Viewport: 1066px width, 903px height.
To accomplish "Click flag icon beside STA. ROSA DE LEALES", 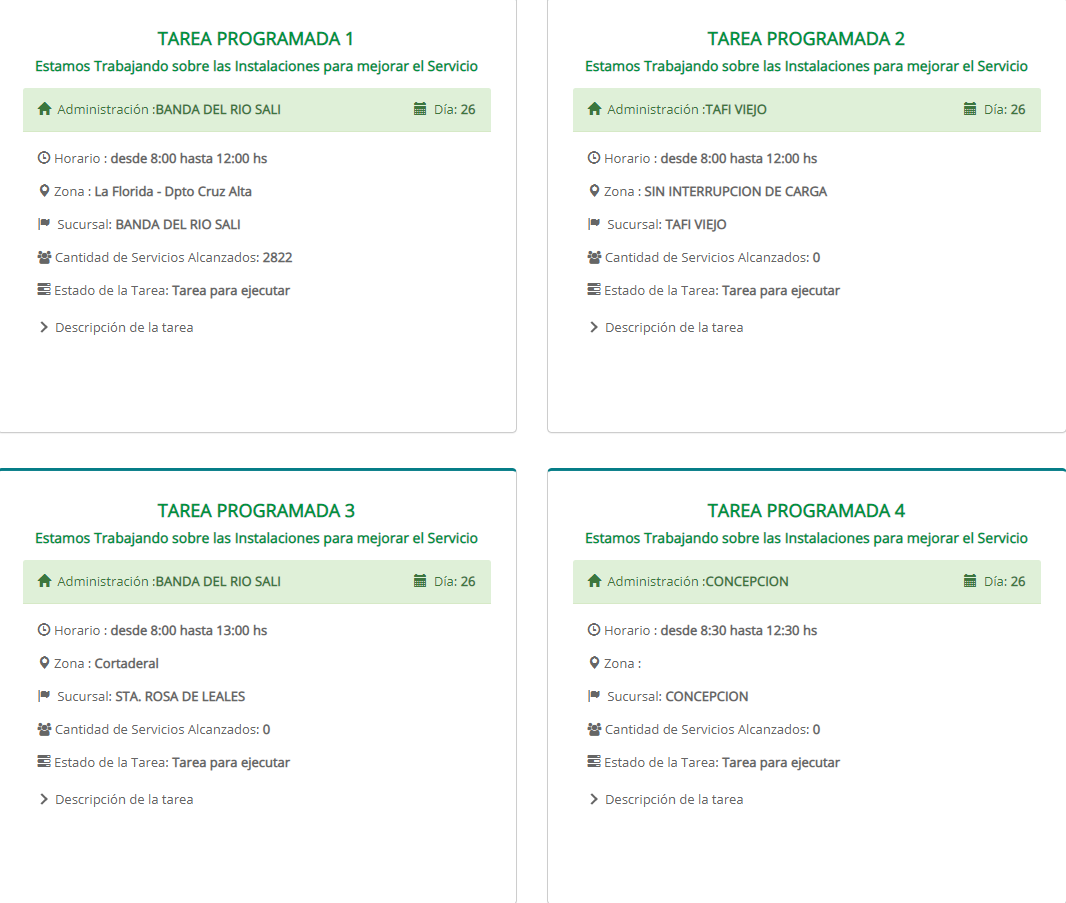I will click(44, 696).
